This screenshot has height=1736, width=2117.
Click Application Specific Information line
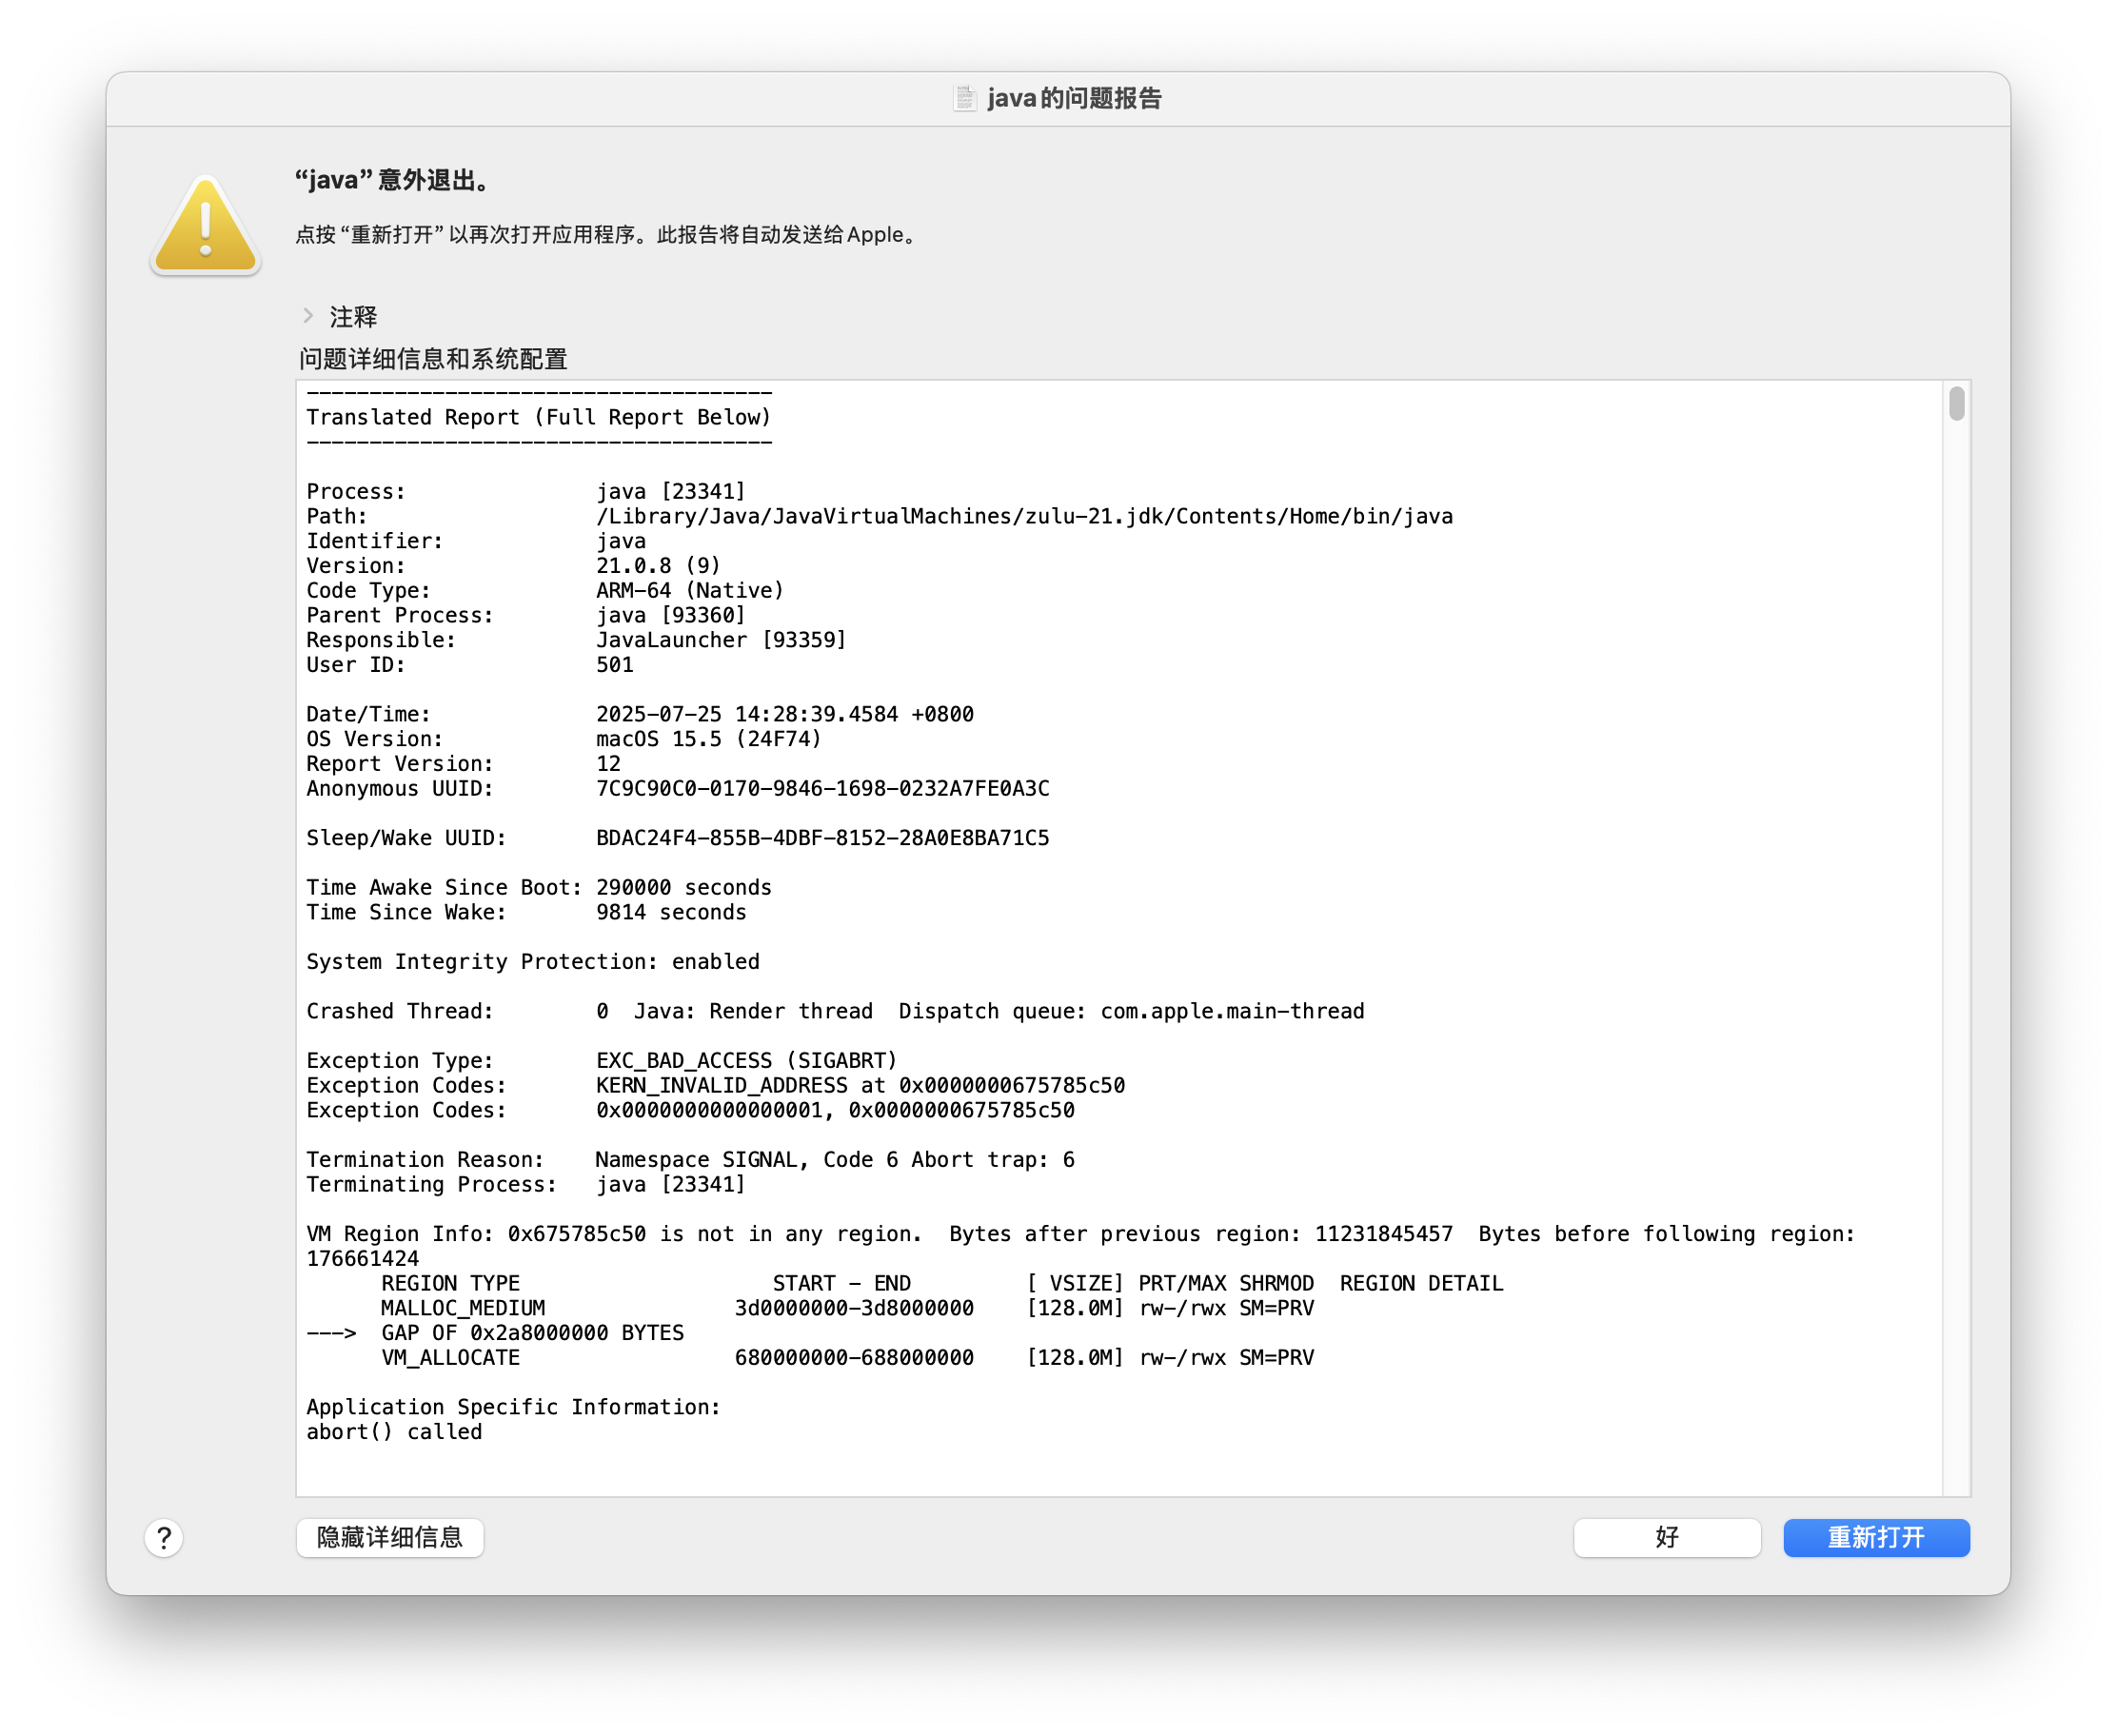point(514,1408)
